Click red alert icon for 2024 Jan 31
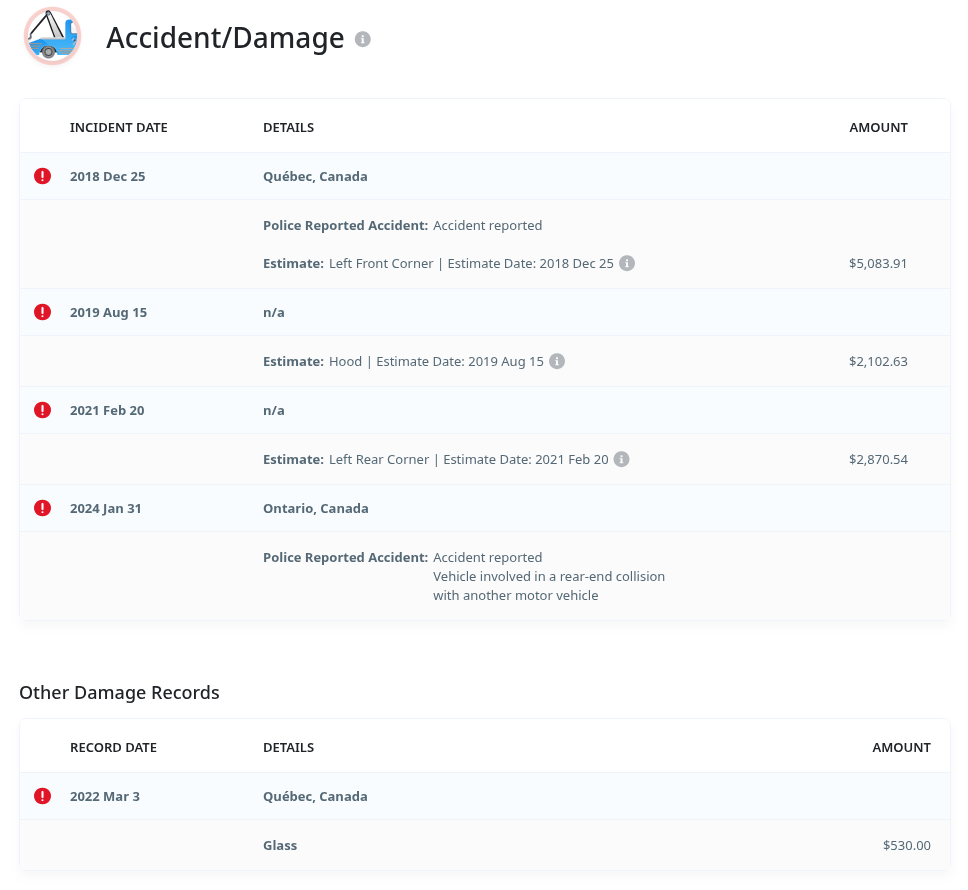 42,508
